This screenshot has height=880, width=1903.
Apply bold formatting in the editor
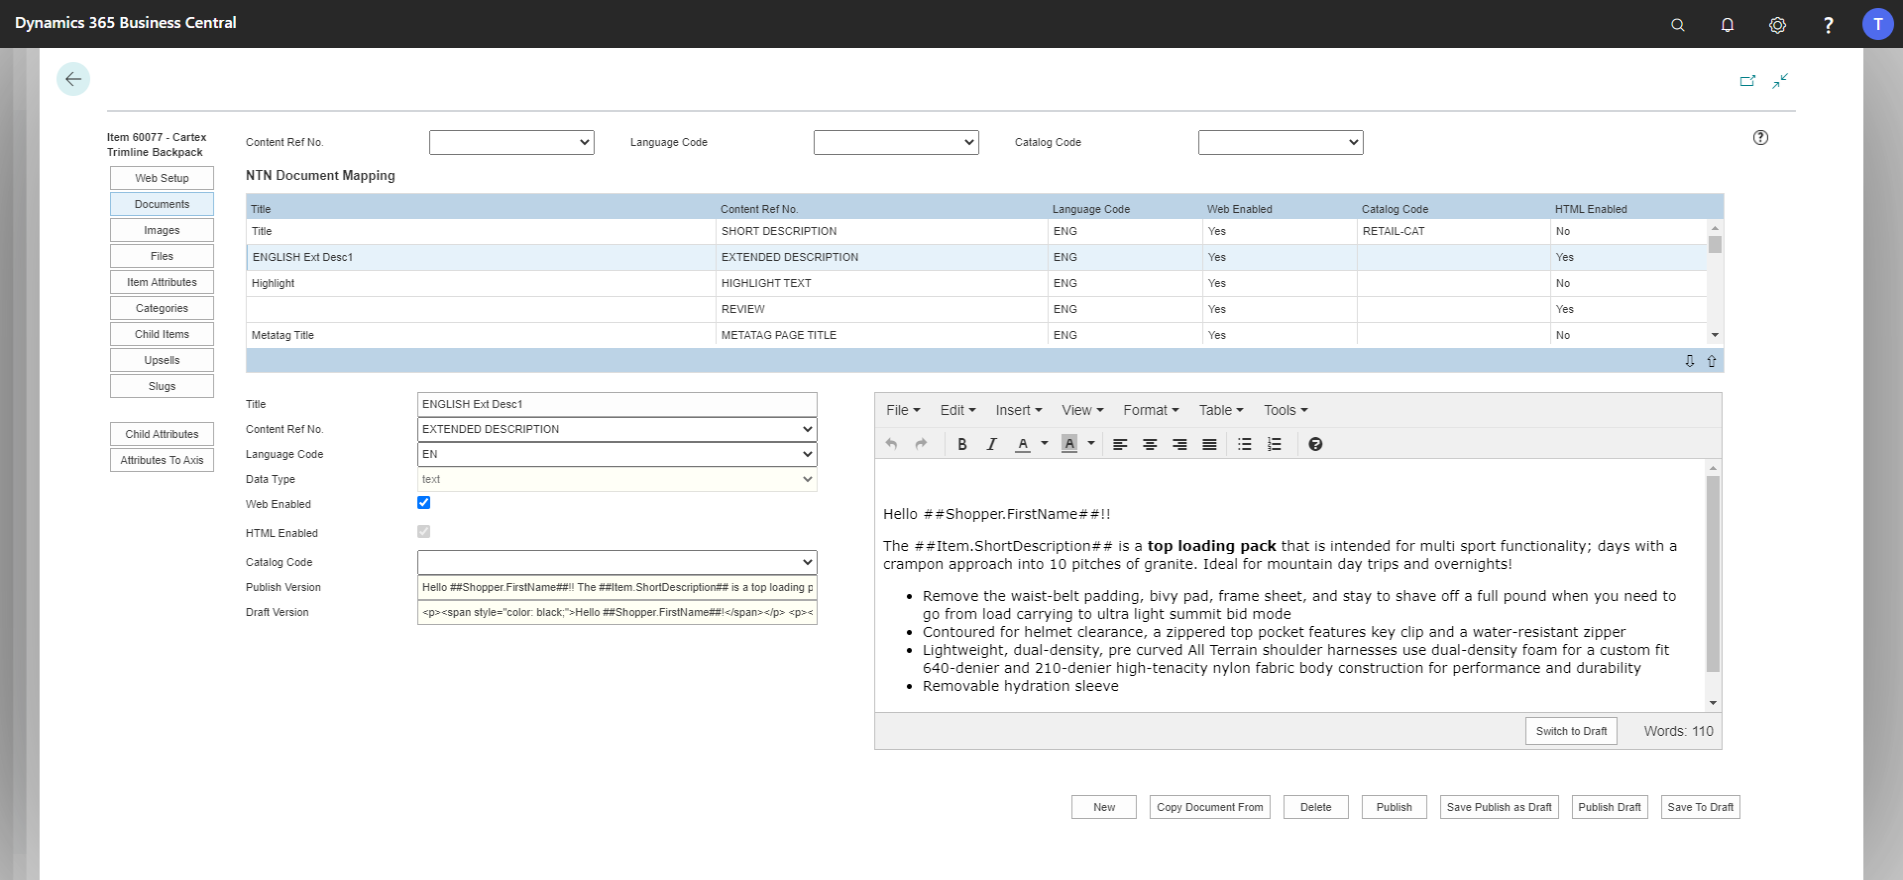(962, 444)
